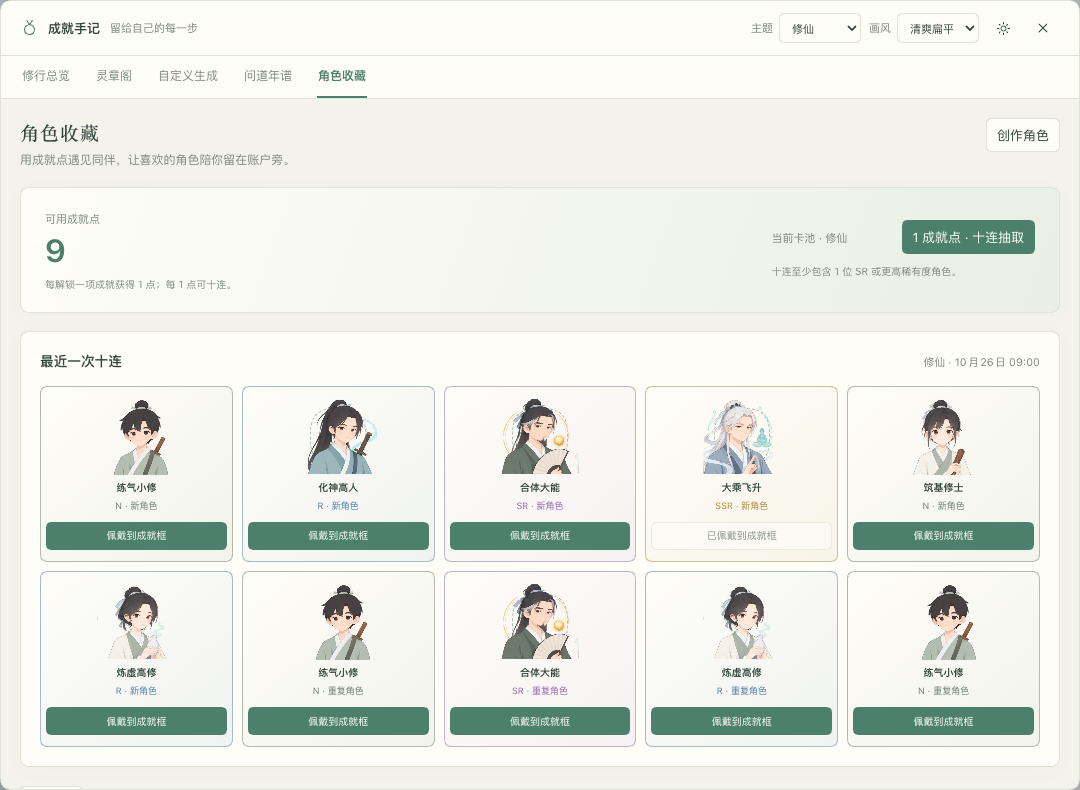This screenshot has width=1080, height=790.
Task: Click the 成就手记 logo icon
Action: coord(29,28)
